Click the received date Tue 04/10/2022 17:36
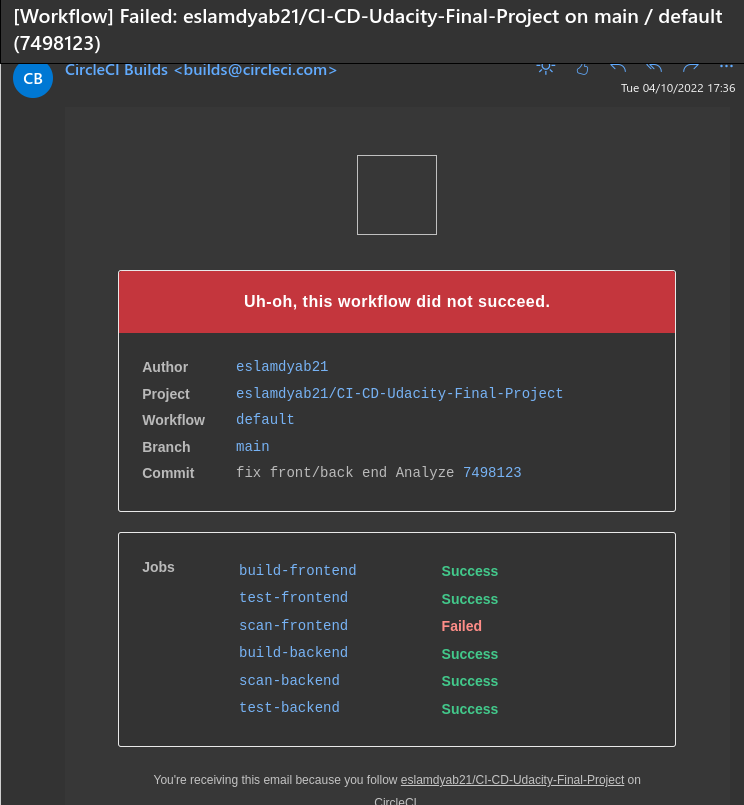 point(678,88)
